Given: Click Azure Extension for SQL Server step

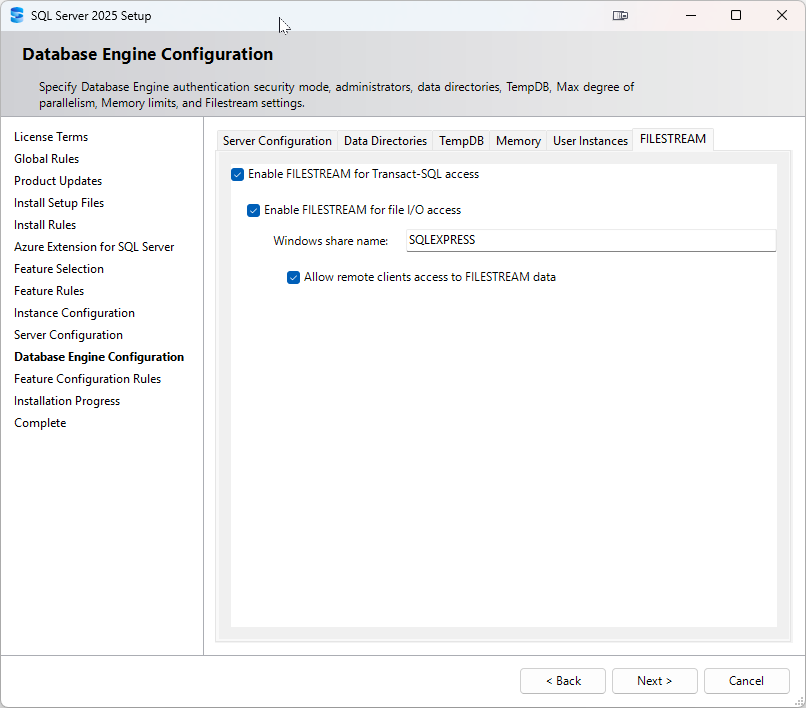Looking at the screenshot, I should coord(94,247).
